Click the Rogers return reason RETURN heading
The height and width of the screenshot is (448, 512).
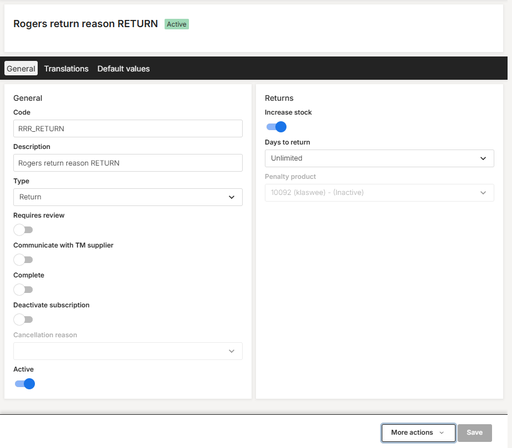pyautogui.click(x=86, y=24)
